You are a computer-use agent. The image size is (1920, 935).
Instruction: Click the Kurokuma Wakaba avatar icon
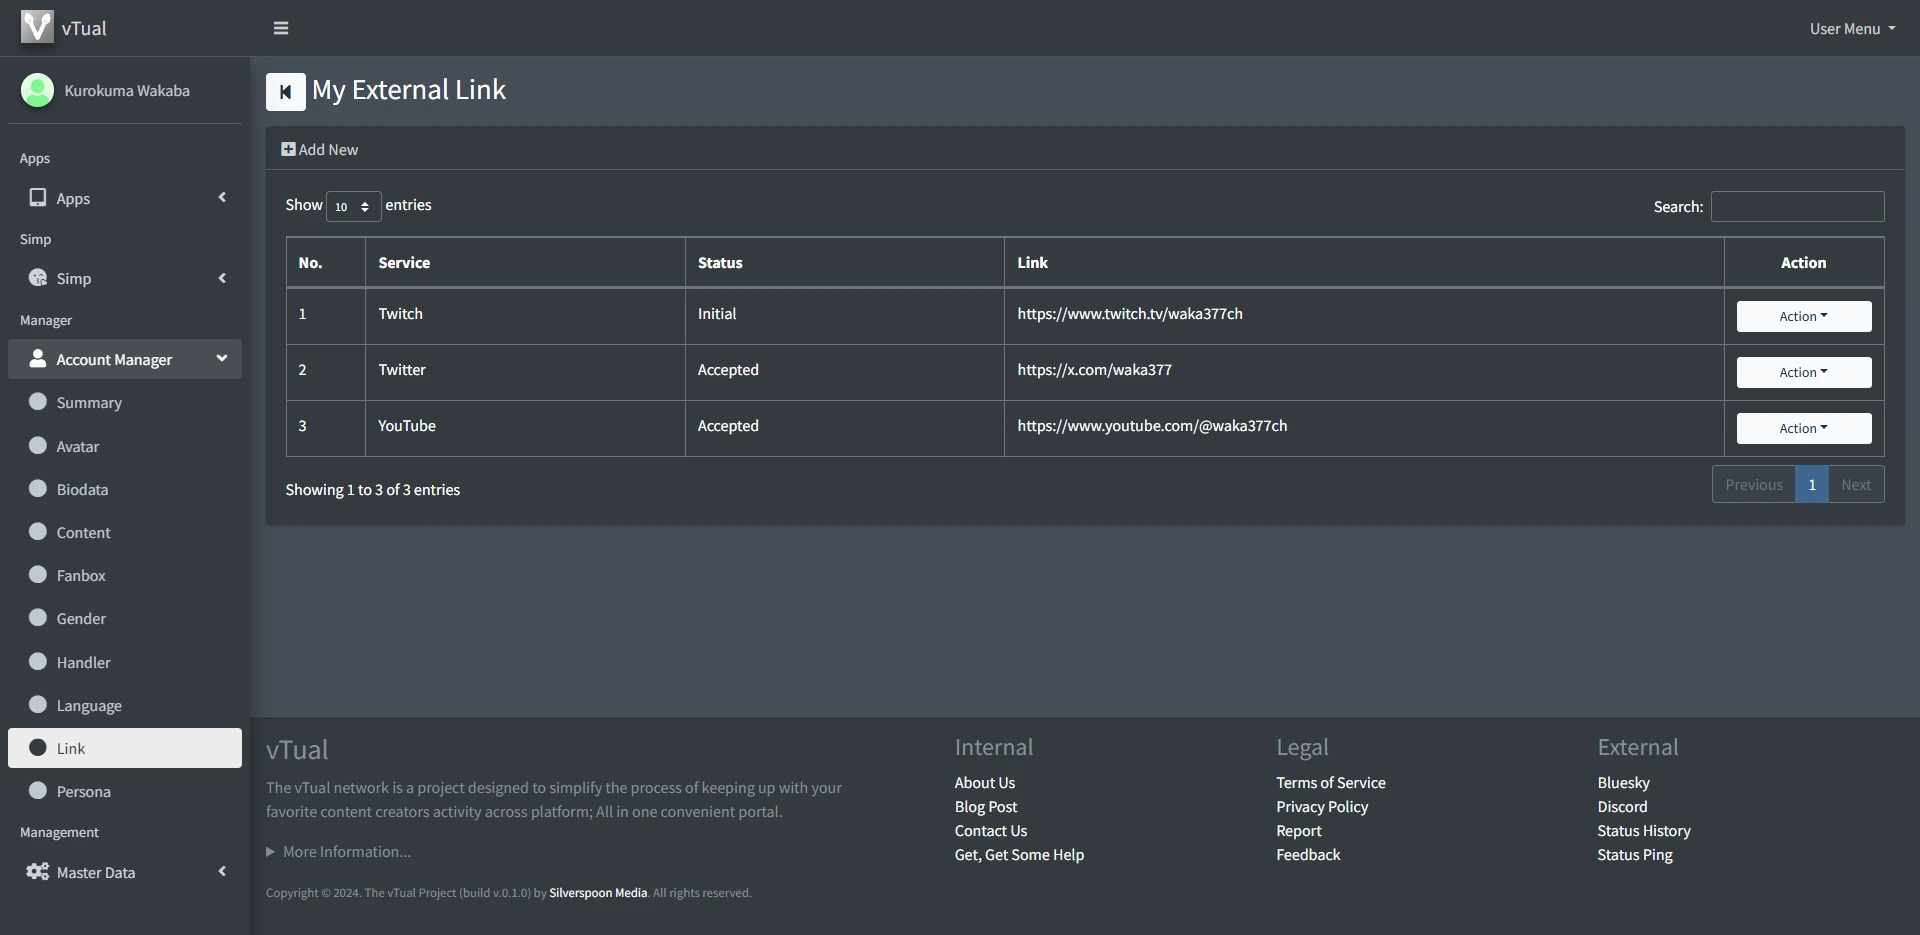click(37, 90)
